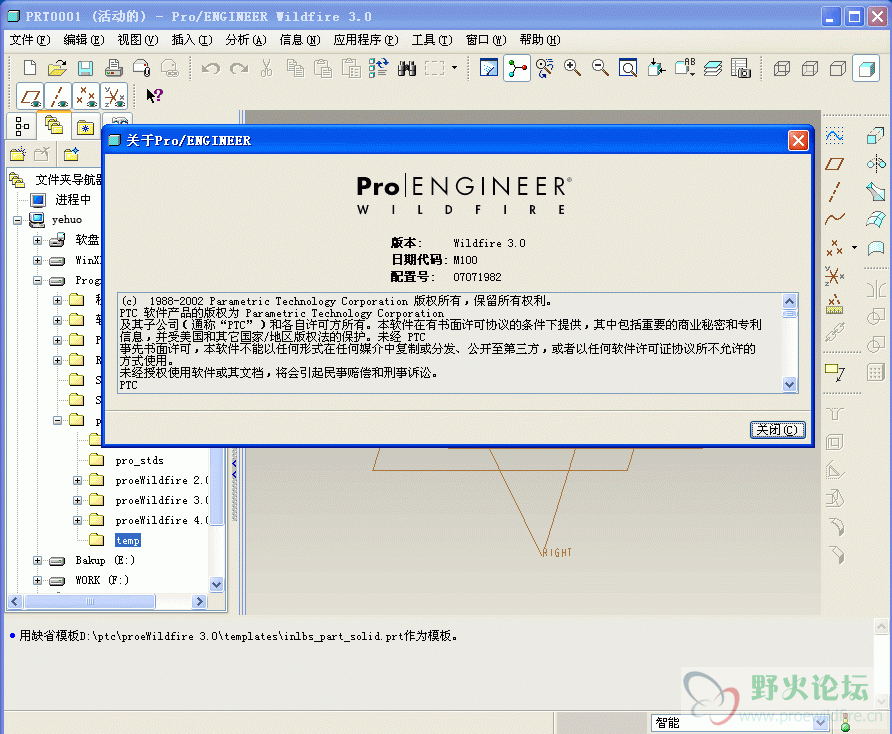The image size is (892, 734).
Task: Open the 视图(V) menu
Action: pyautogui.click(x=138, y=40)
